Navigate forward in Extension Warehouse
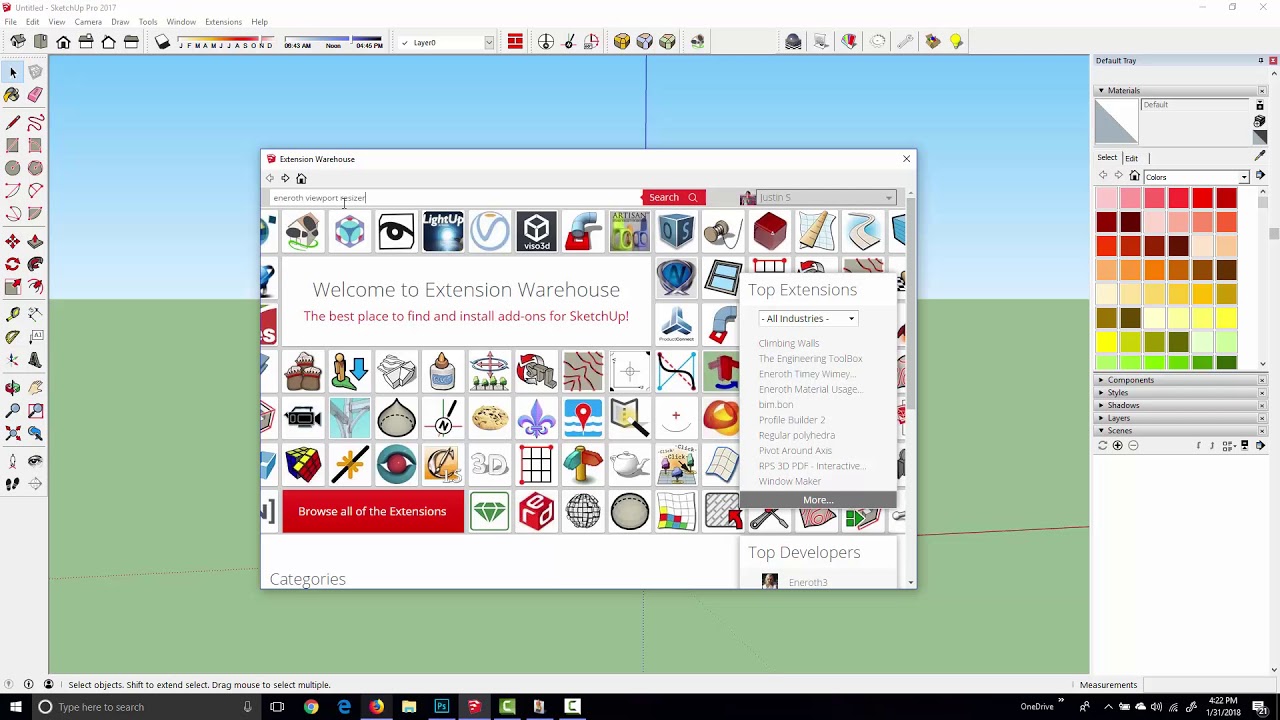The height and width of the screenshot is (720, 1280). coord(285,178)
